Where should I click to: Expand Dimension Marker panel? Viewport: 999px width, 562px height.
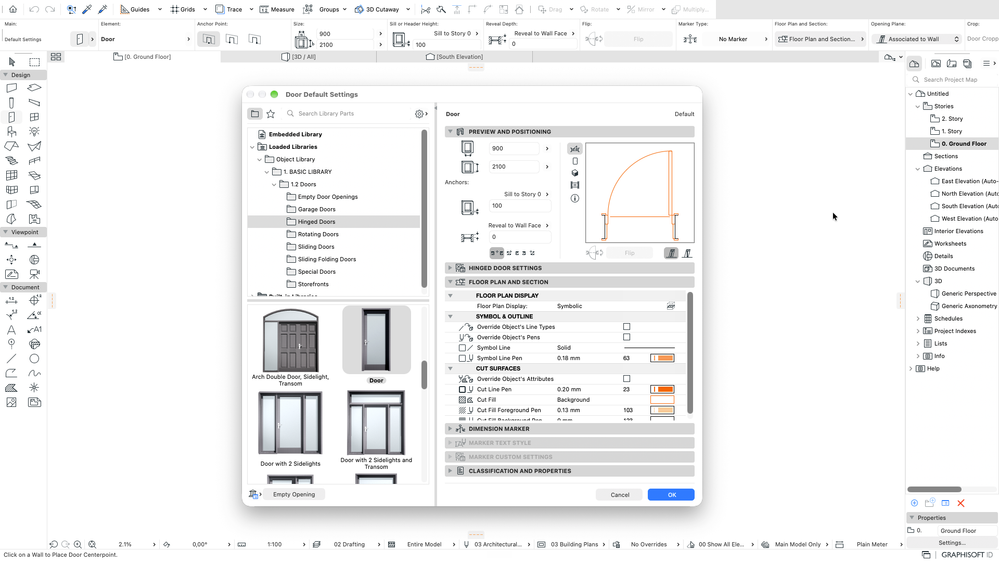[x=450, y=429]
